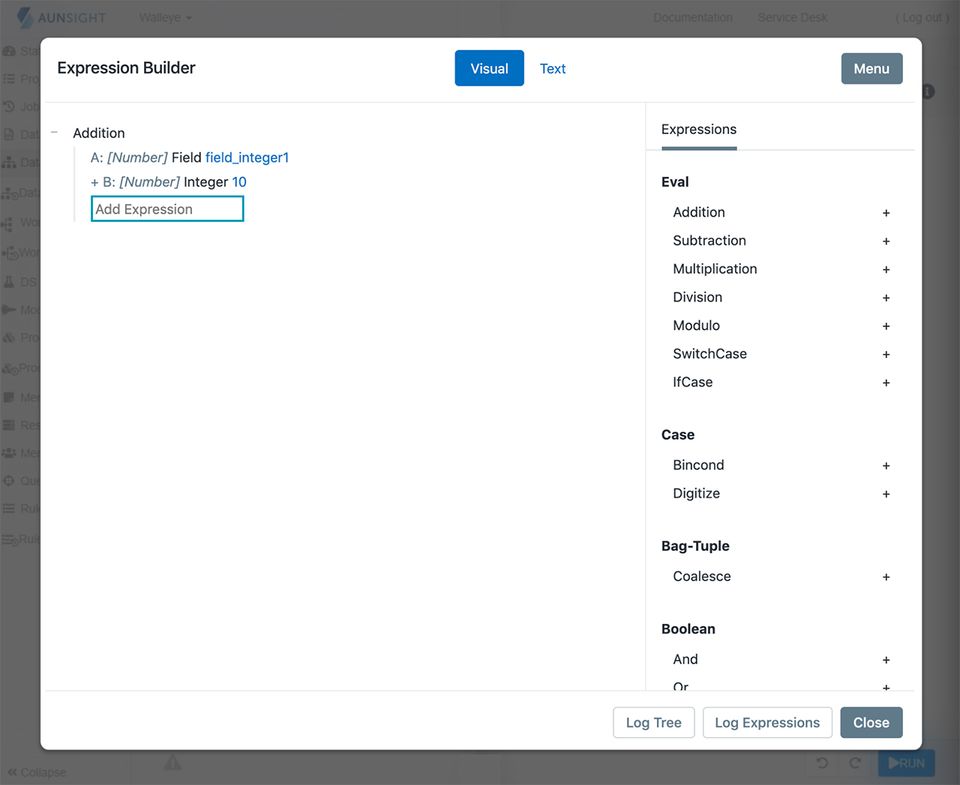Image resolution: width=960 pixels, height=785 pixels.
Task: Click the redo icon in the bottom toolbar
Action: 854,763
